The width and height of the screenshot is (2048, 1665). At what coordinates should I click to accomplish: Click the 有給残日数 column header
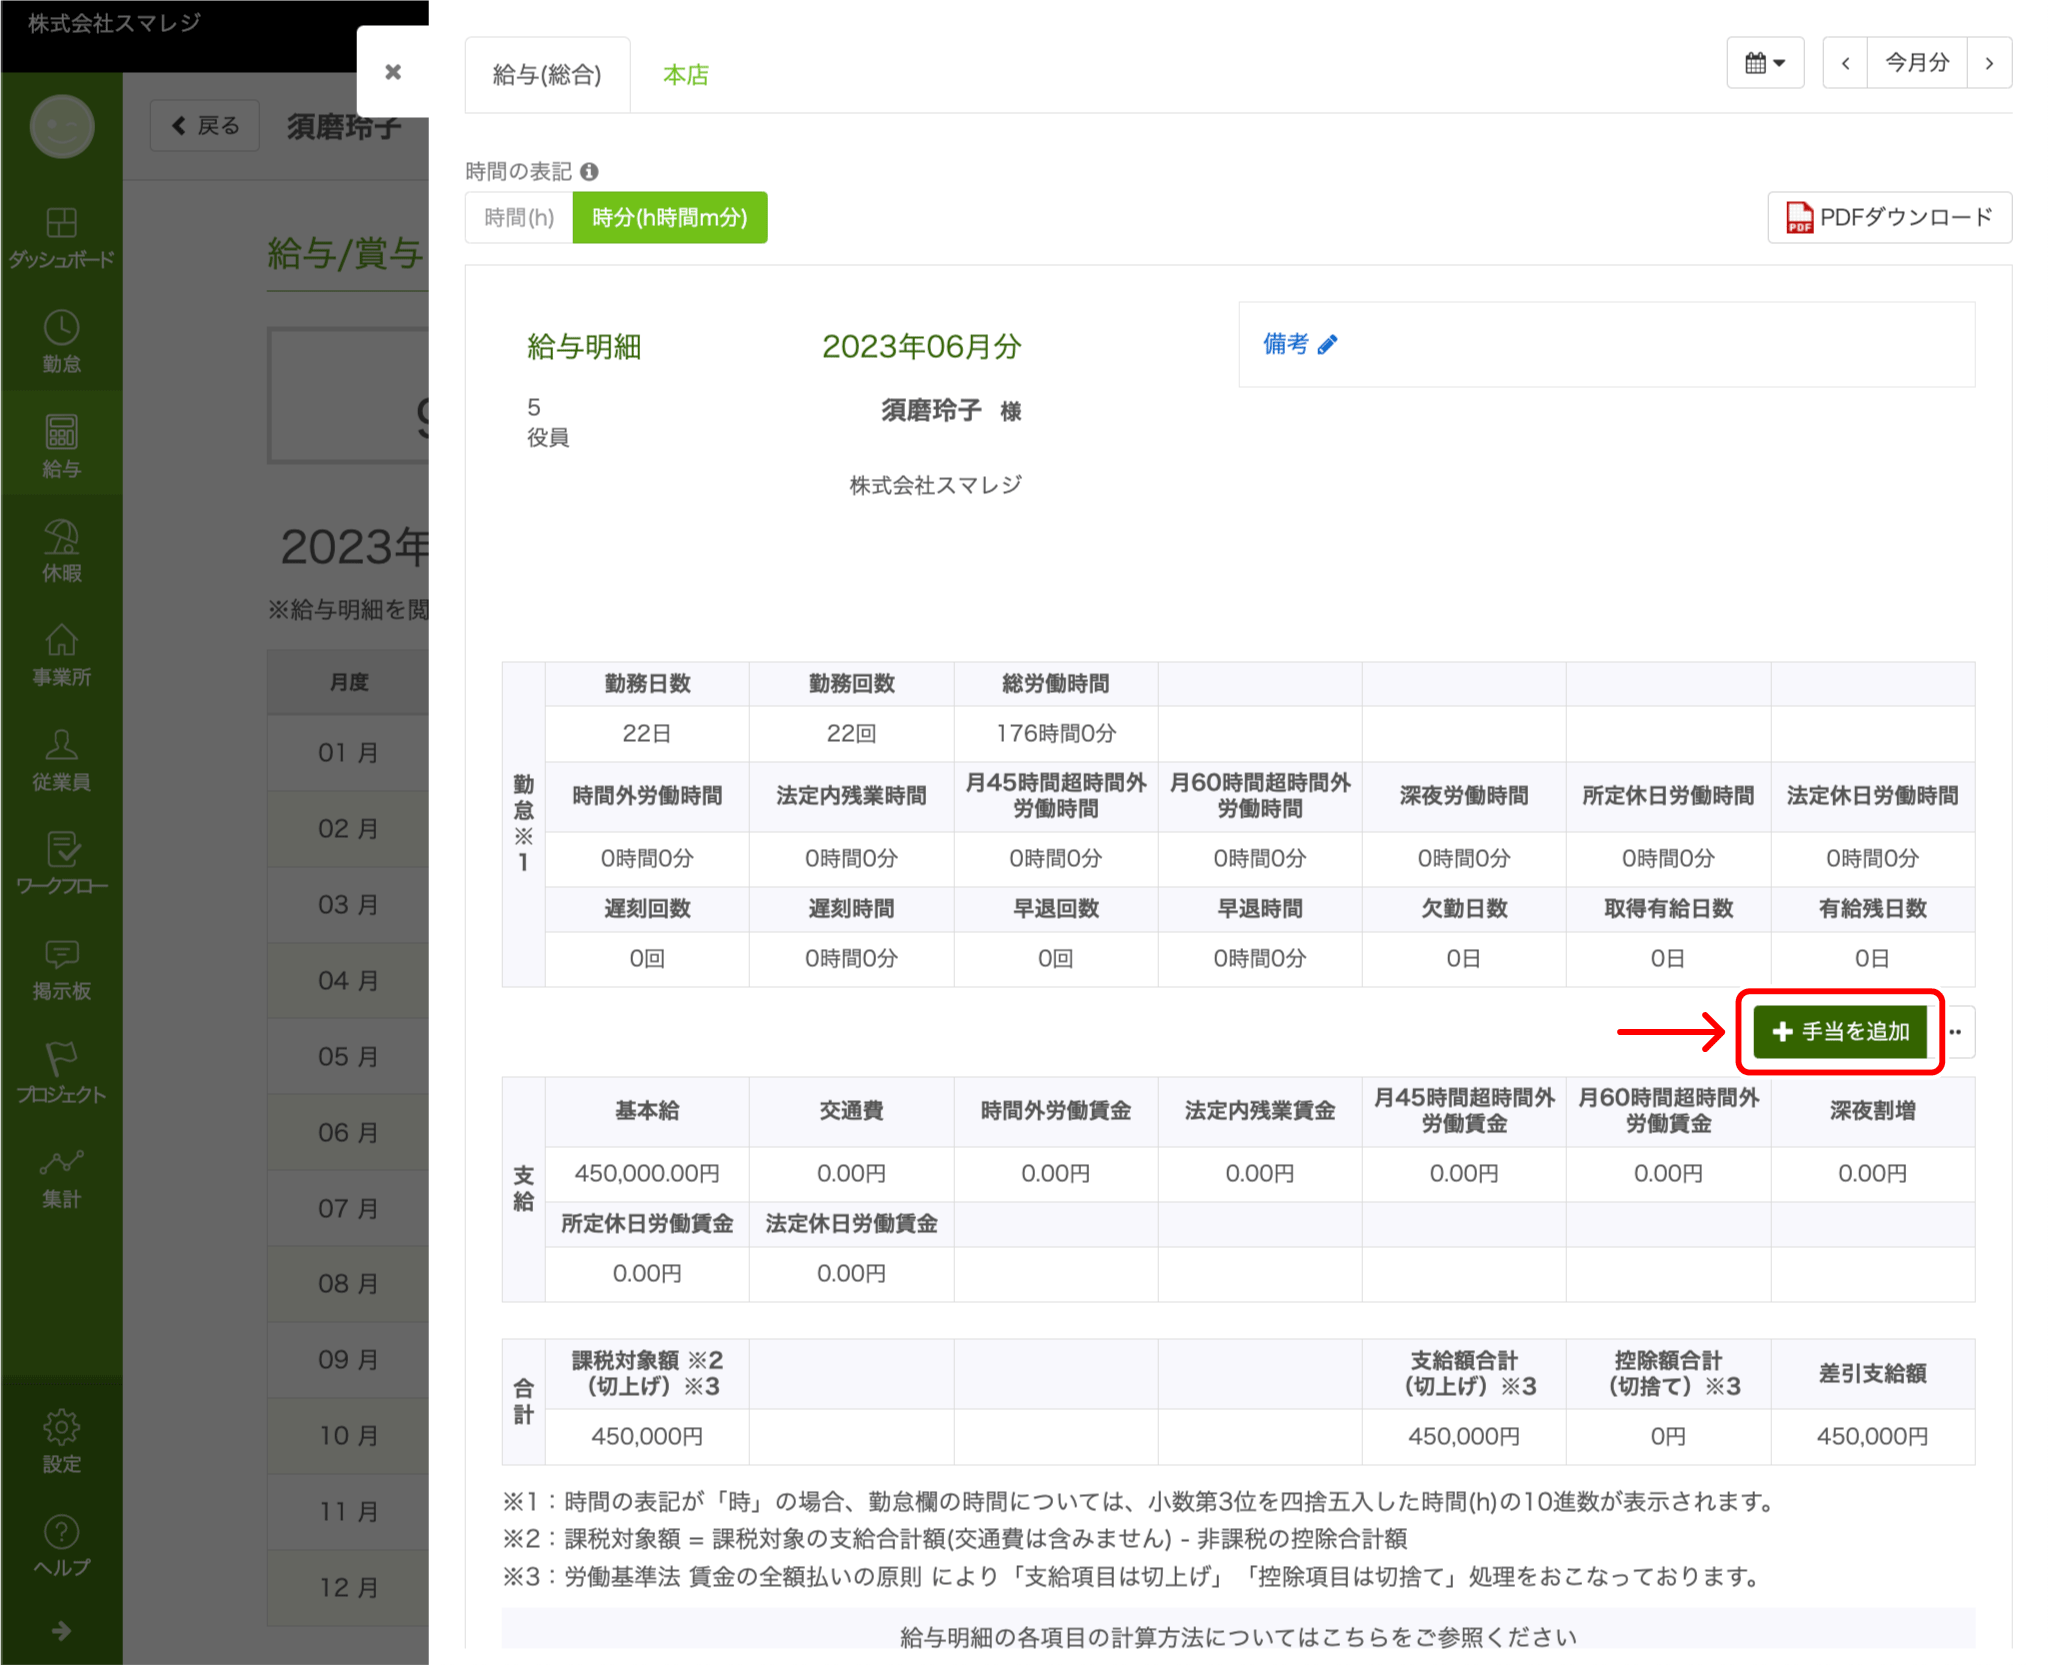point(1873,908)
